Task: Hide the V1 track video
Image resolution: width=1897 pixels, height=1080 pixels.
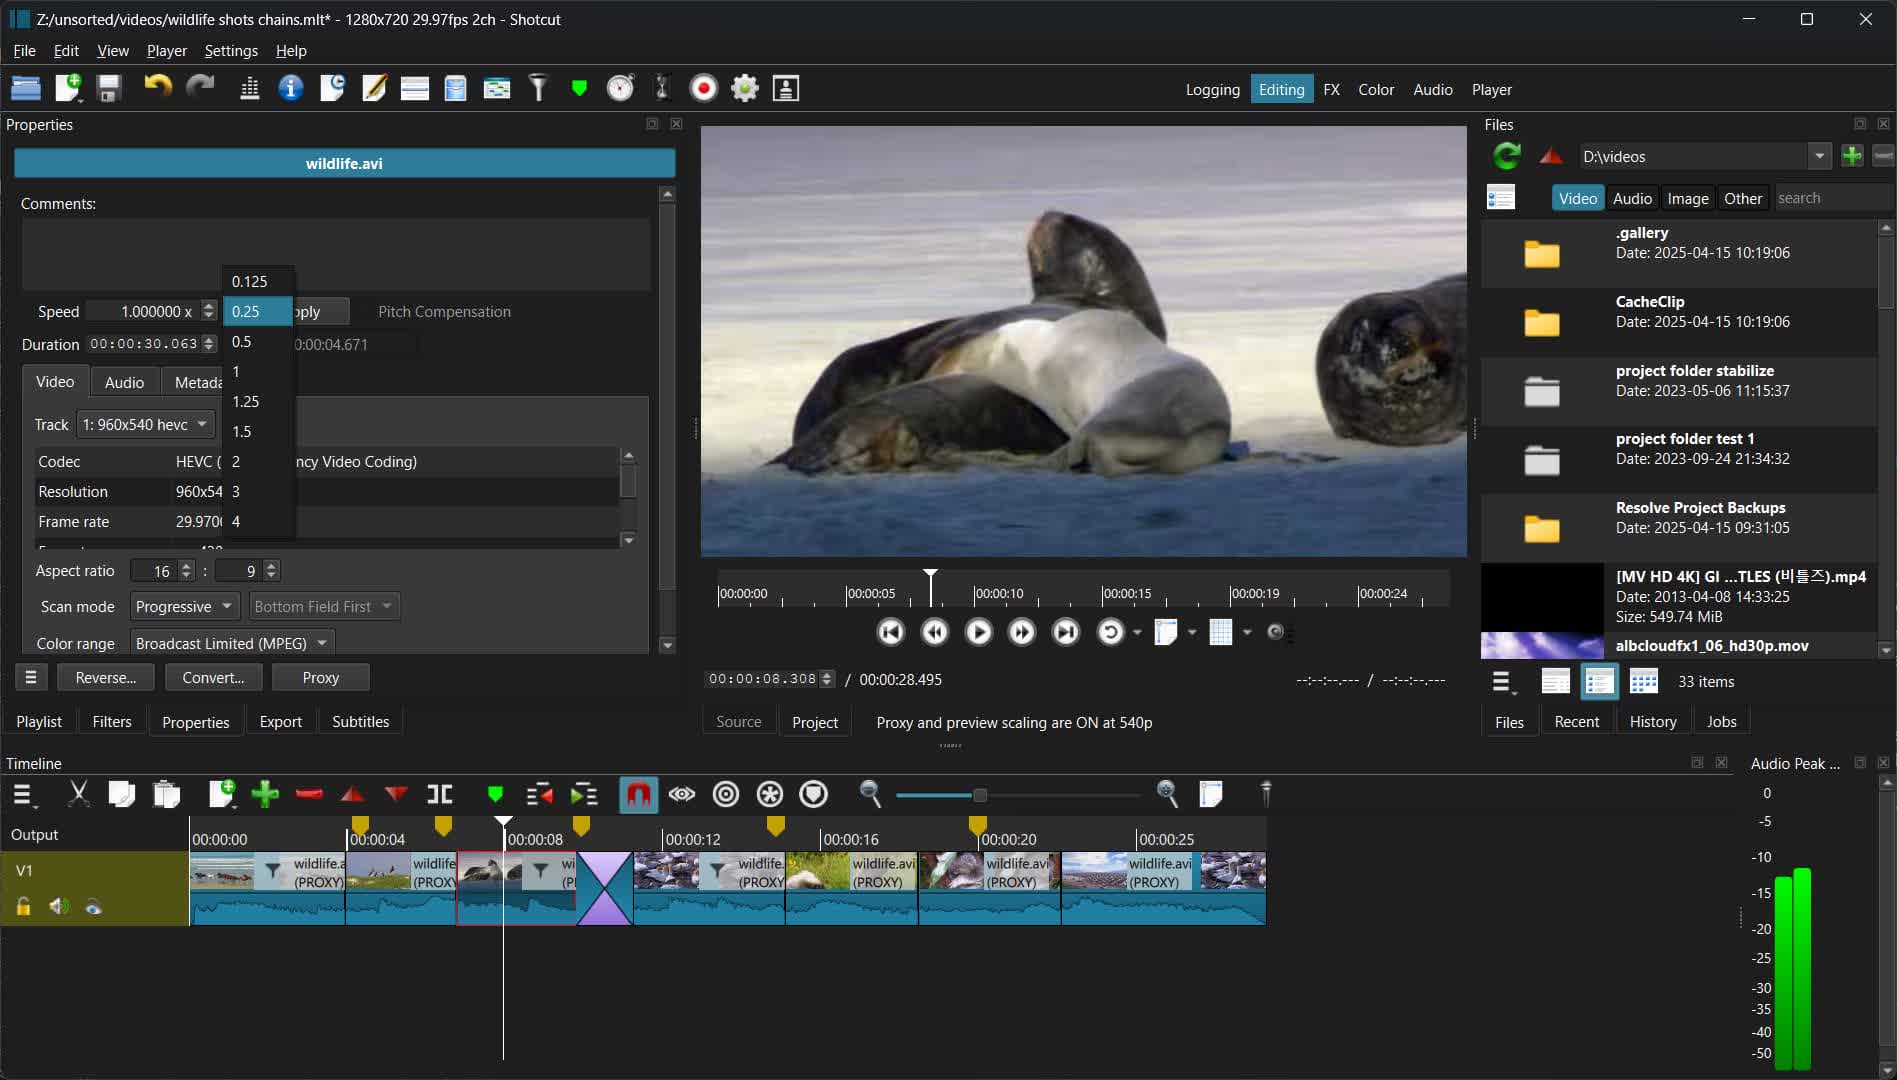Action: [94, 906]
